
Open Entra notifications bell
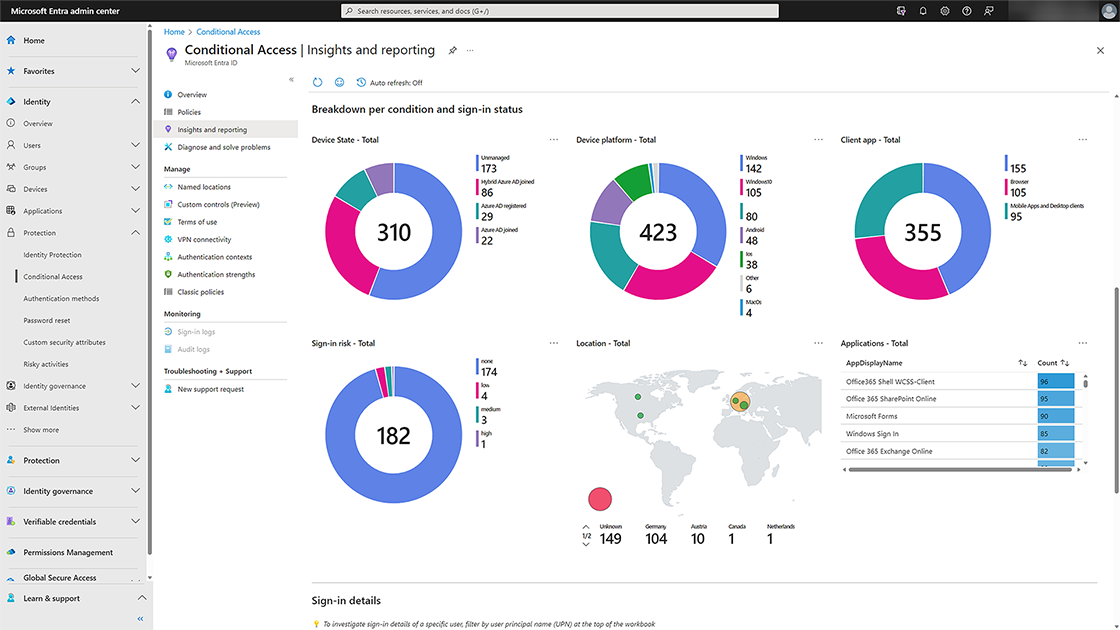[x=922, y=11]
